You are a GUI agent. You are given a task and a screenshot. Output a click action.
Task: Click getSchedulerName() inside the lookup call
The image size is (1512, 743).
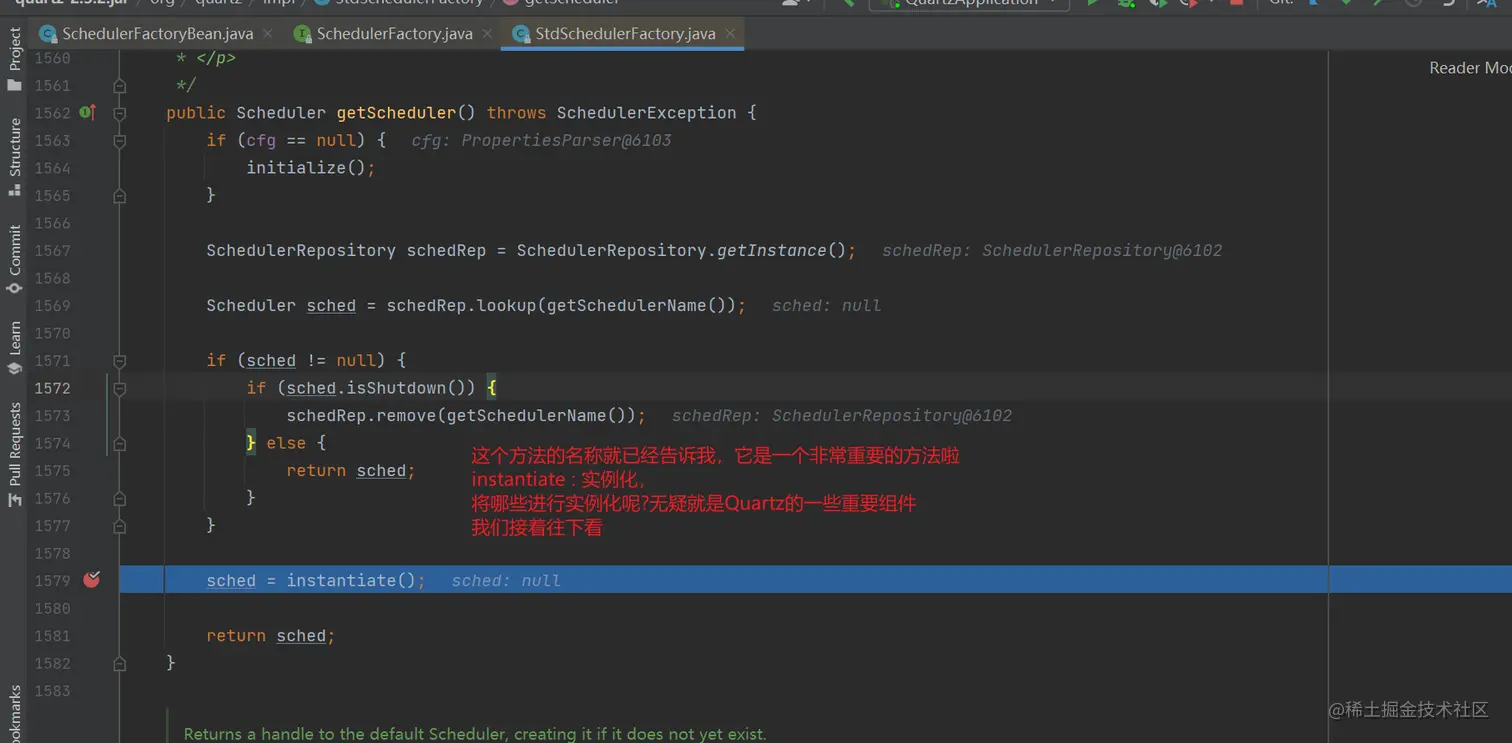[636, 305]
